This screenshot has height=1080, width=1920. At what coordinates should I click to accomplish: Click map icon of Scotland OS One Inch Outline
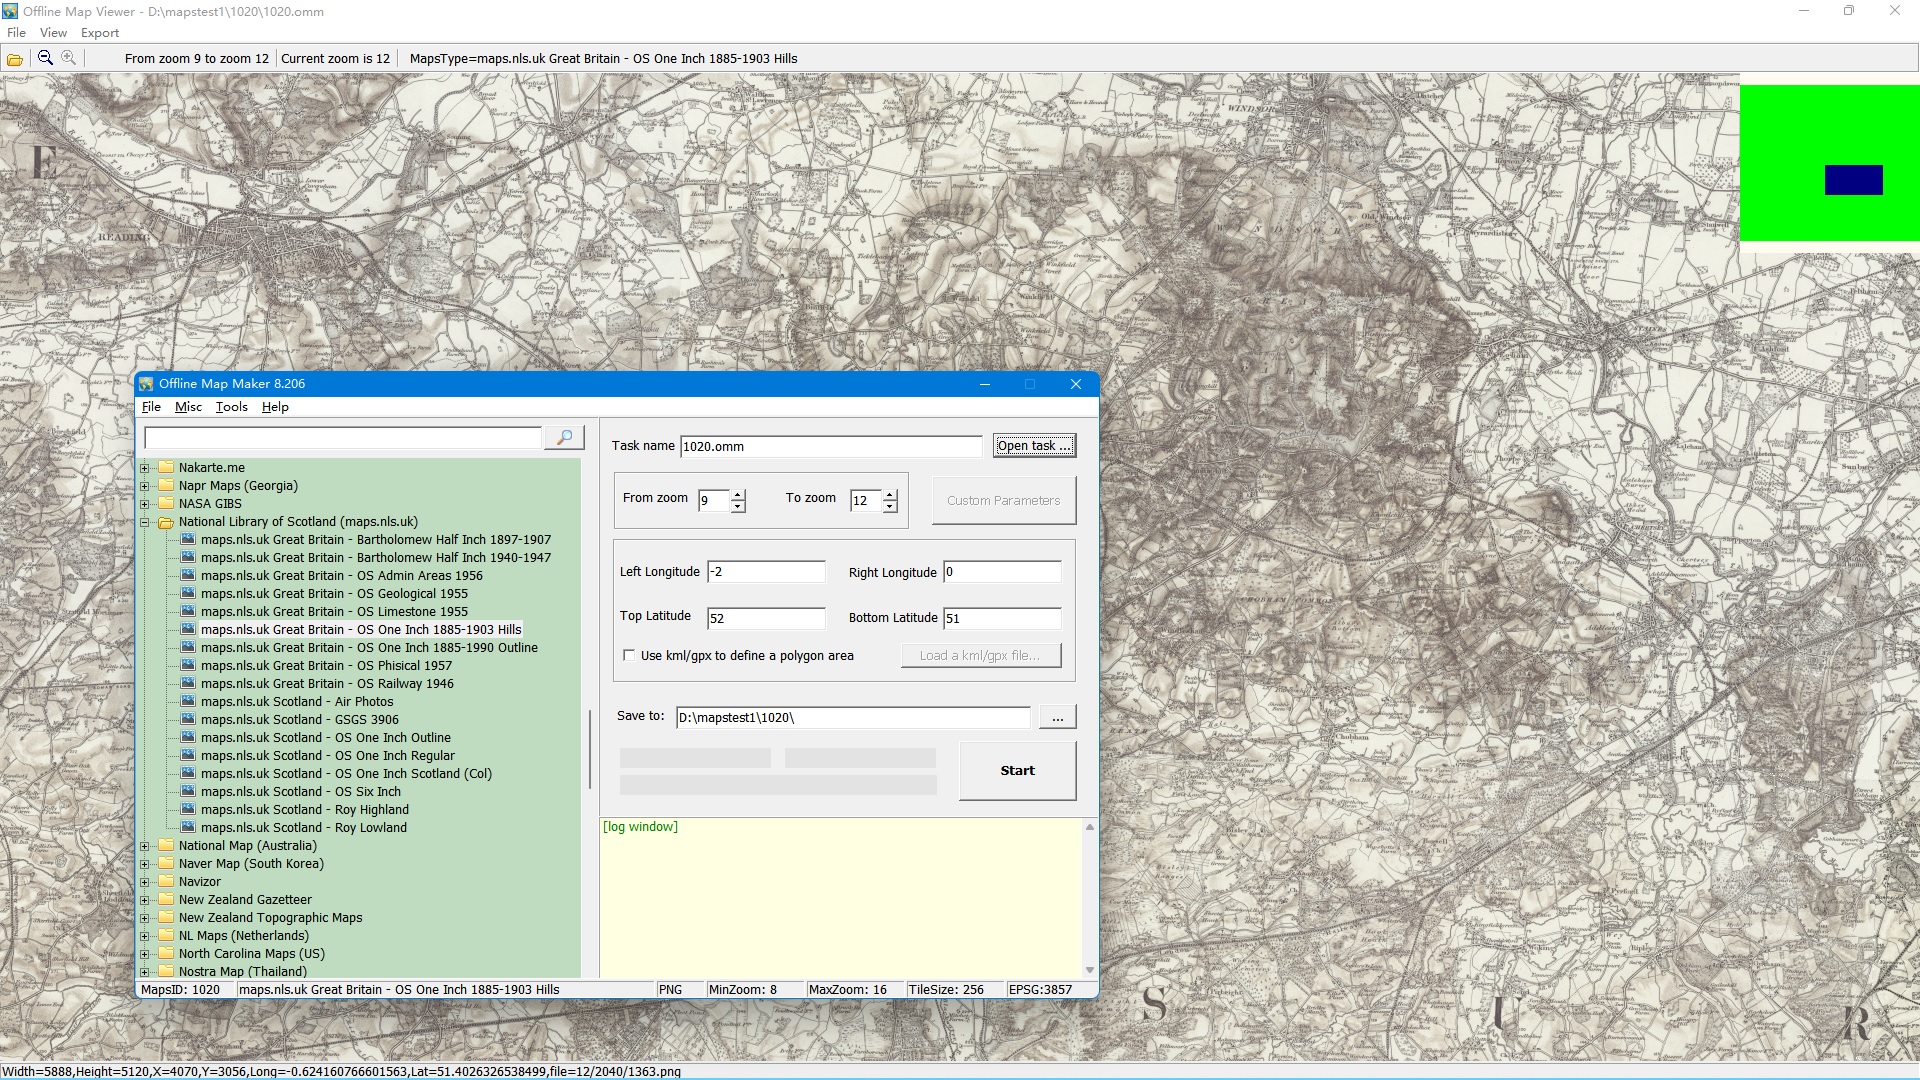[x=188, y=737]
